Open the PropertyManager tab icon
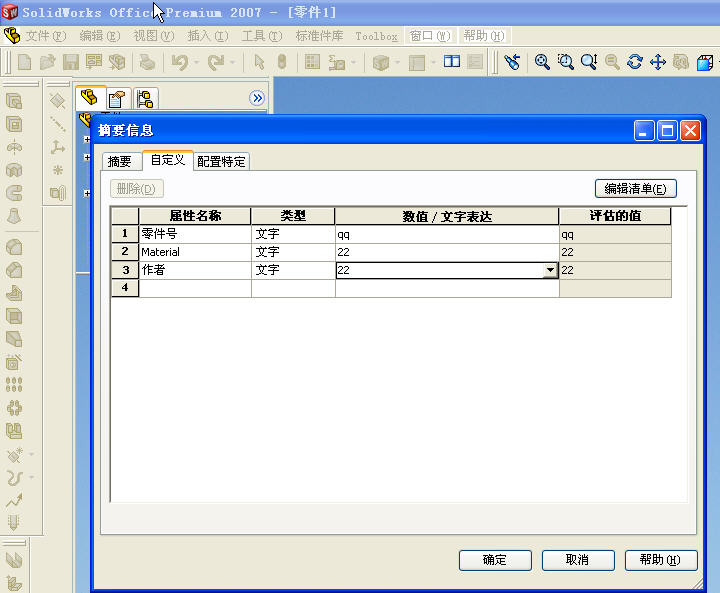This screenshot has width=720, height=593. 117,98
